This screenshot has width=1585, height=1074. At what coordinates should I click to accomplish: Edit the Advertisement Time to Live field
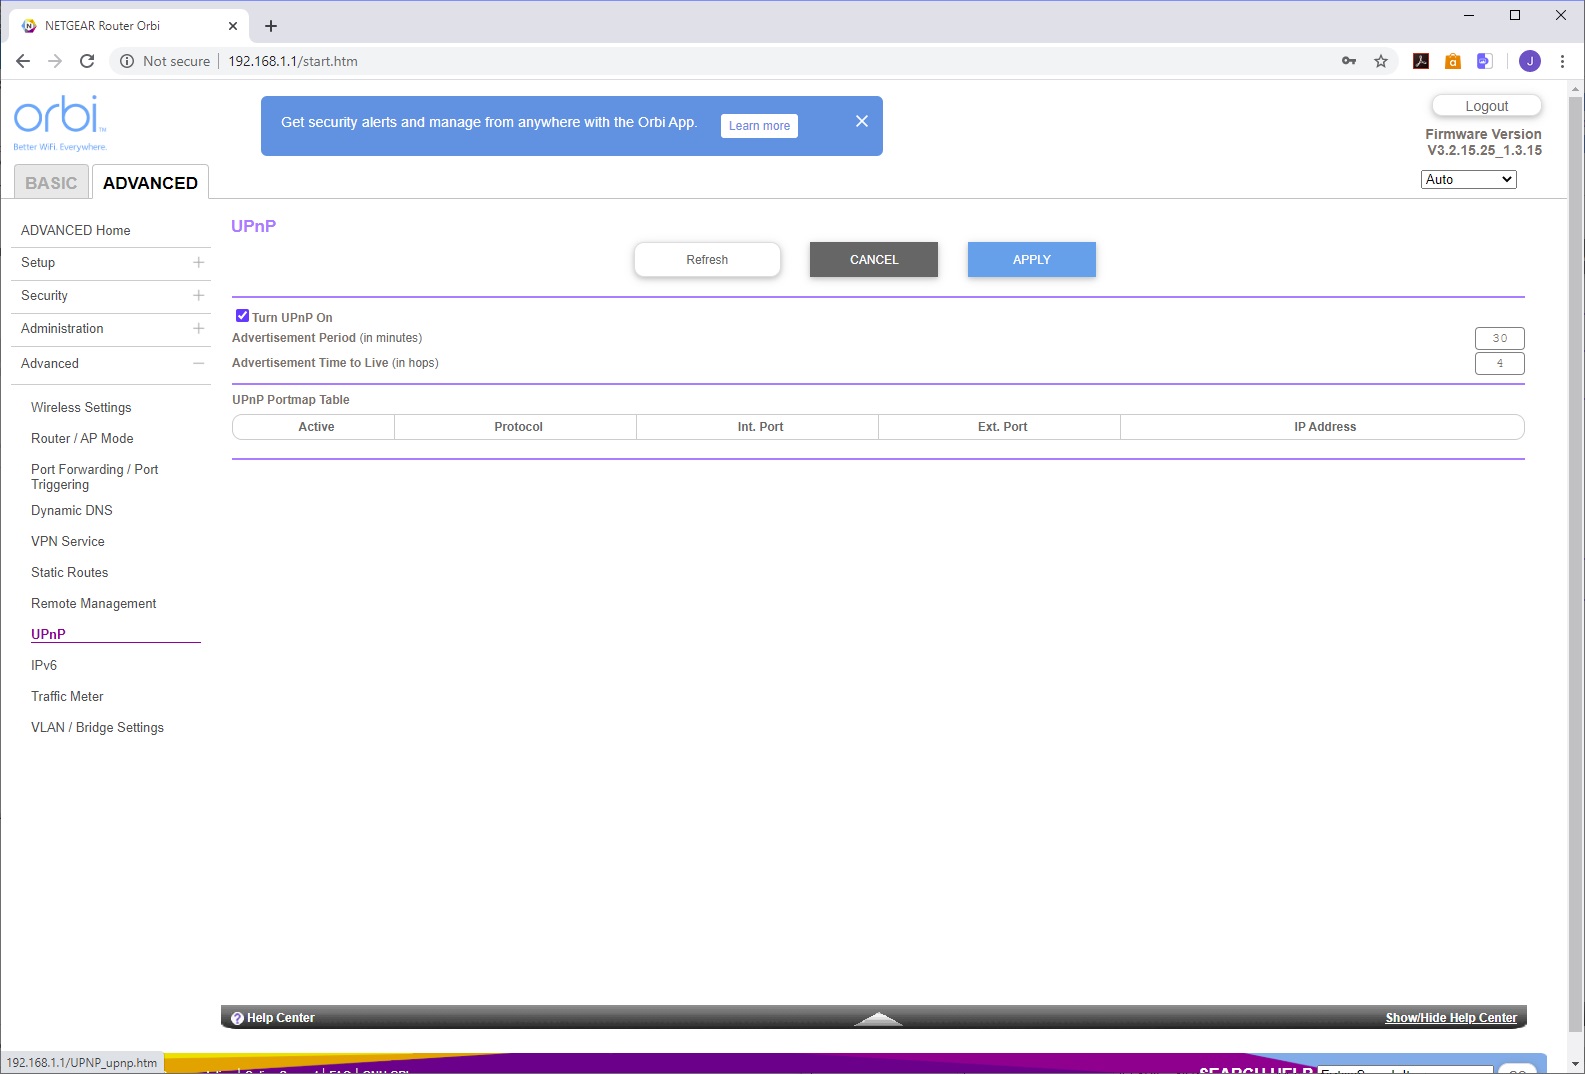click(x=1500, y=364)
